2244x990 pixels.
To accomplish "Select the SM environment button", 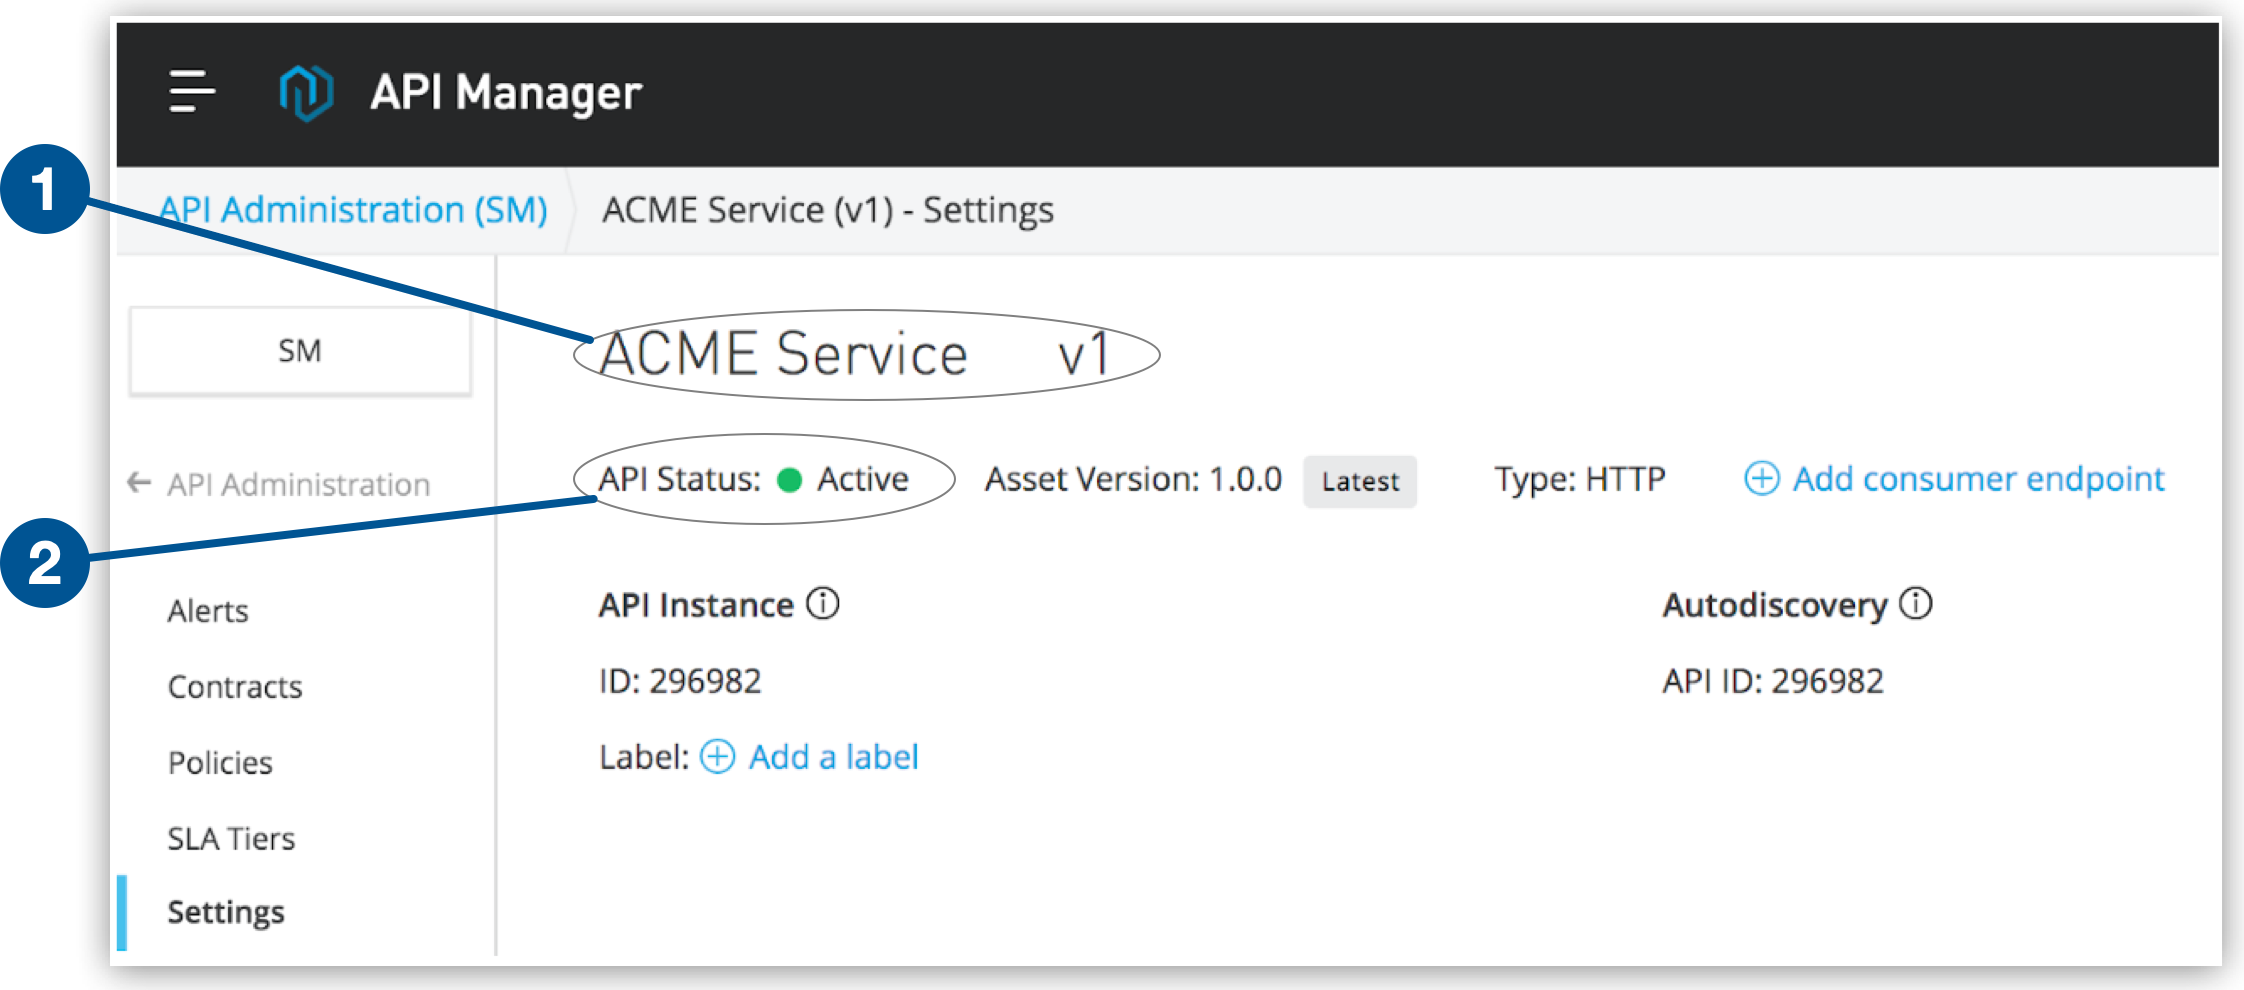I will pyautogui.click(x=300, y=351).
